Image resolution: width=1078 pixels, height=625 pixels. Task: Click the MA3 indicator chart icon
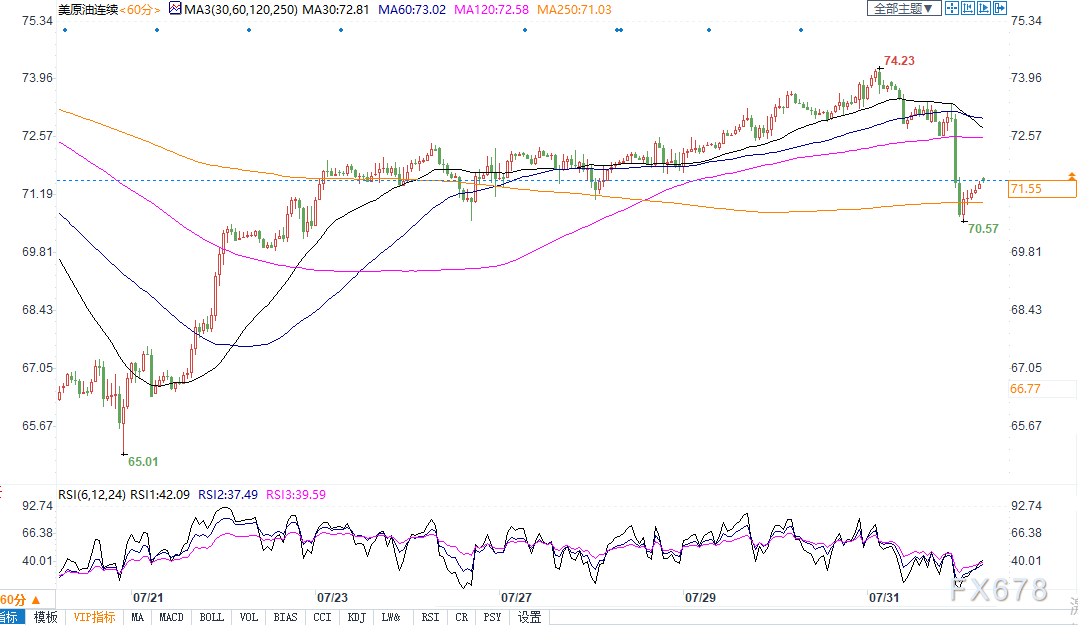[x=175, y=9]
